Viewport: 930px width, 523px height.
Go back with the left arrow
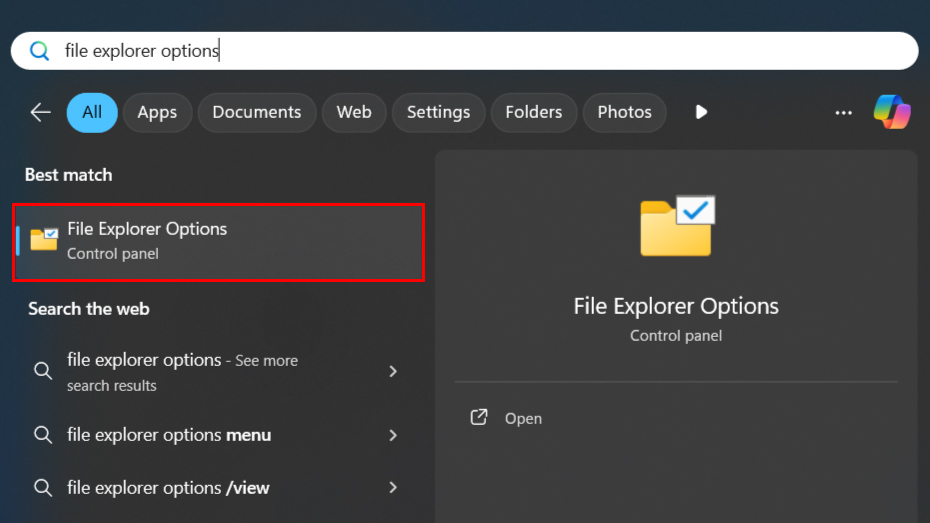[40, 112]
